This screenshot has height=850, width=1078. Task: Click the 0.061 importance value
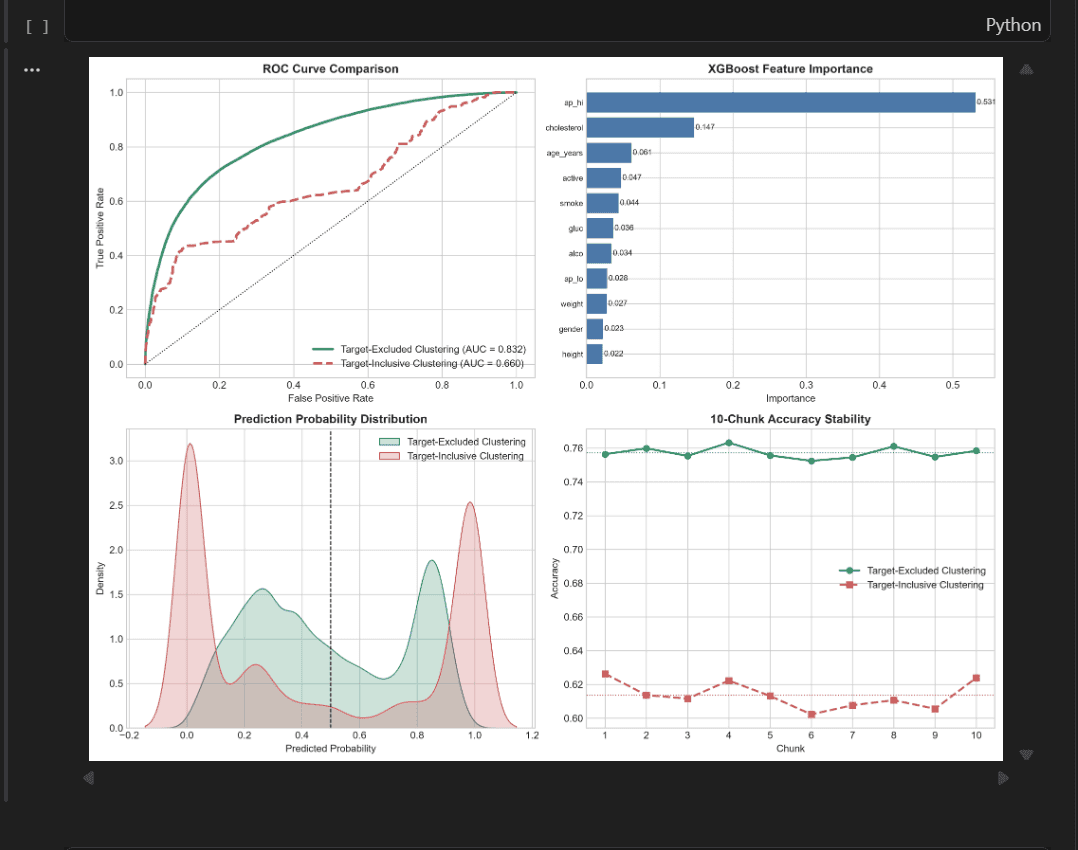click(x=642, y=152)
